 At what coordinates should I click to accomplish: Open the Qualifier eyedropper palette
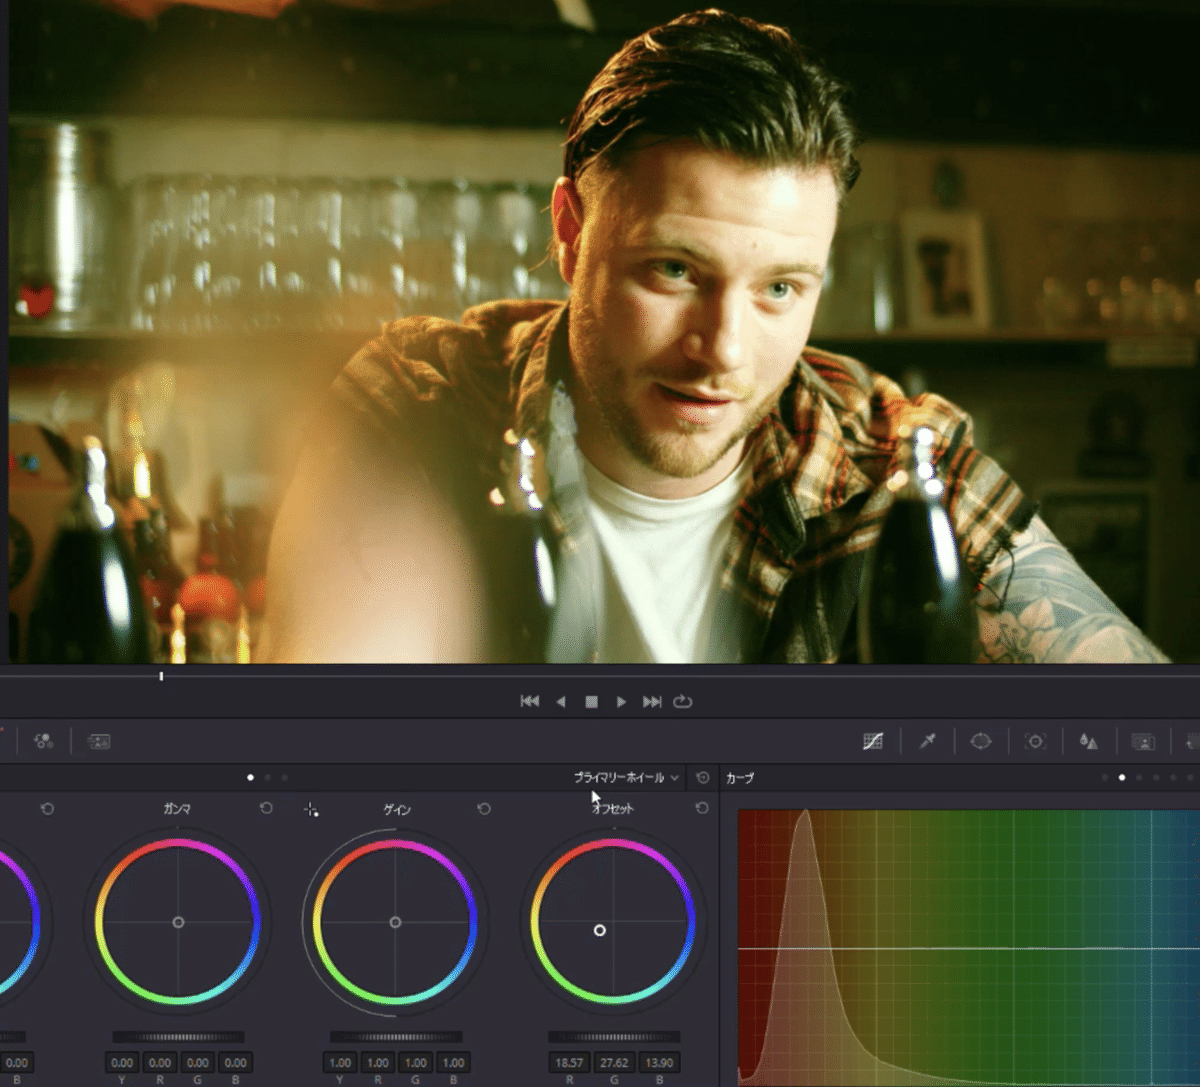(928, 741)
